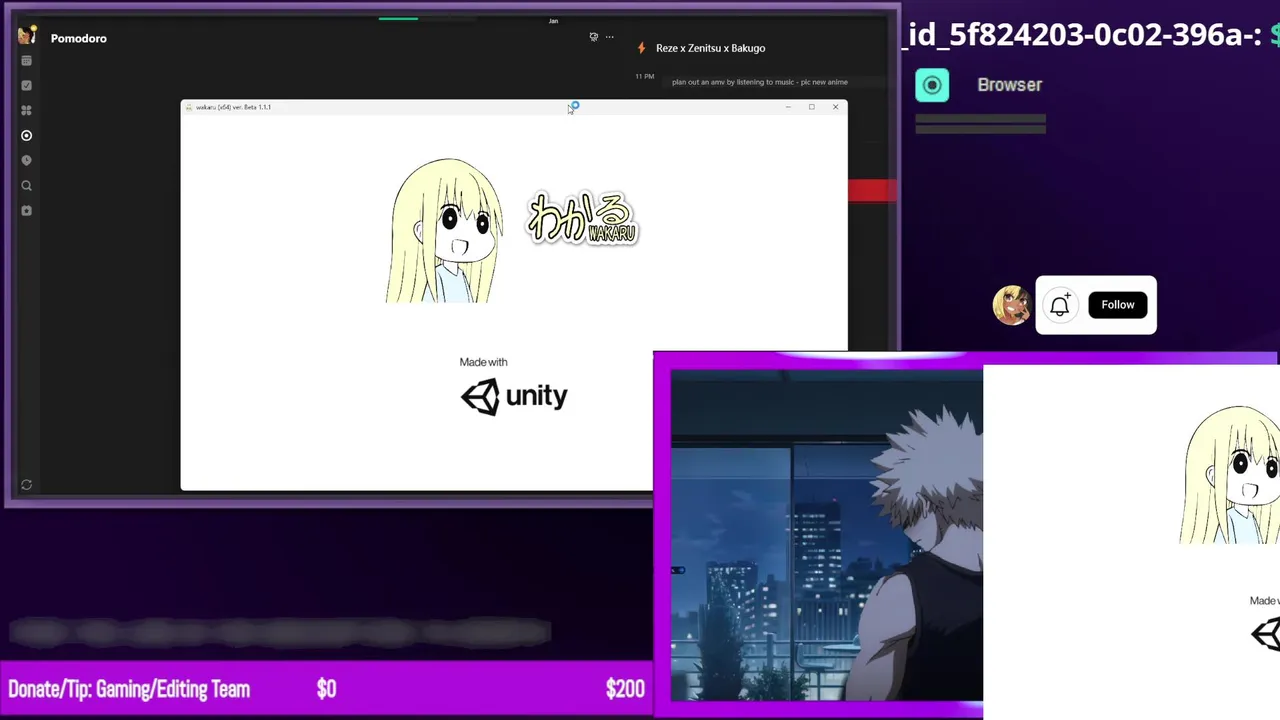Open the four-leaf matrix icon in the sidebar
Image resolution: width=1280 pixels, height=720 pixels.
click(27, 111)
